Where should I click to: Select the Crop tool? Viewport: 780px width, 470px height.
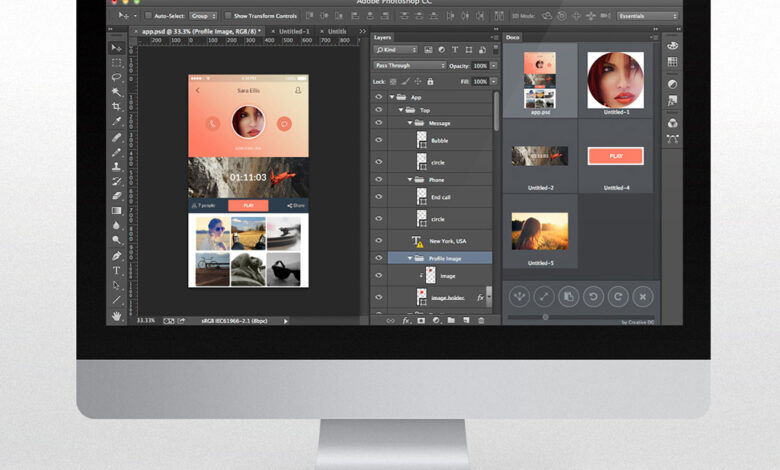pos(117,106)
